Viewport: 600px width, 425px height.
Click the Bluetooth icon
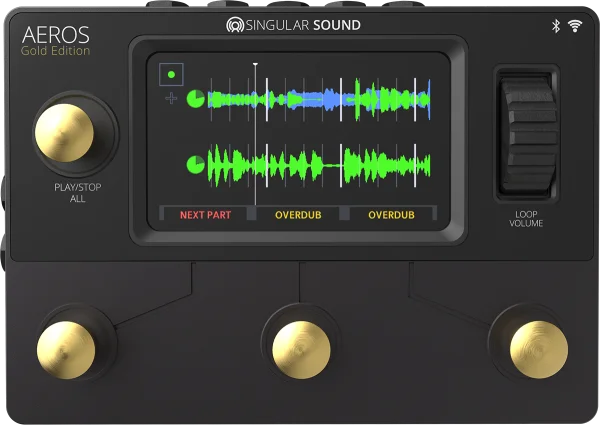556,26
